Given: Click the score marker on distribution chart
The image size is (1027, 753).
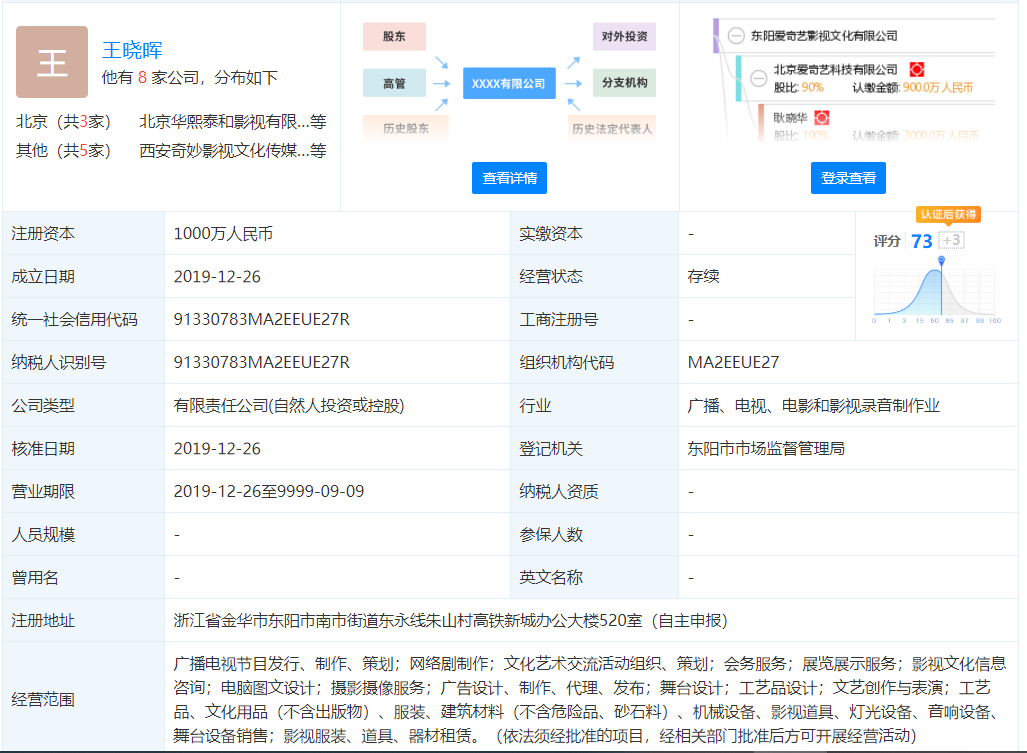Looking at the screenshot, I should point(941,261).
